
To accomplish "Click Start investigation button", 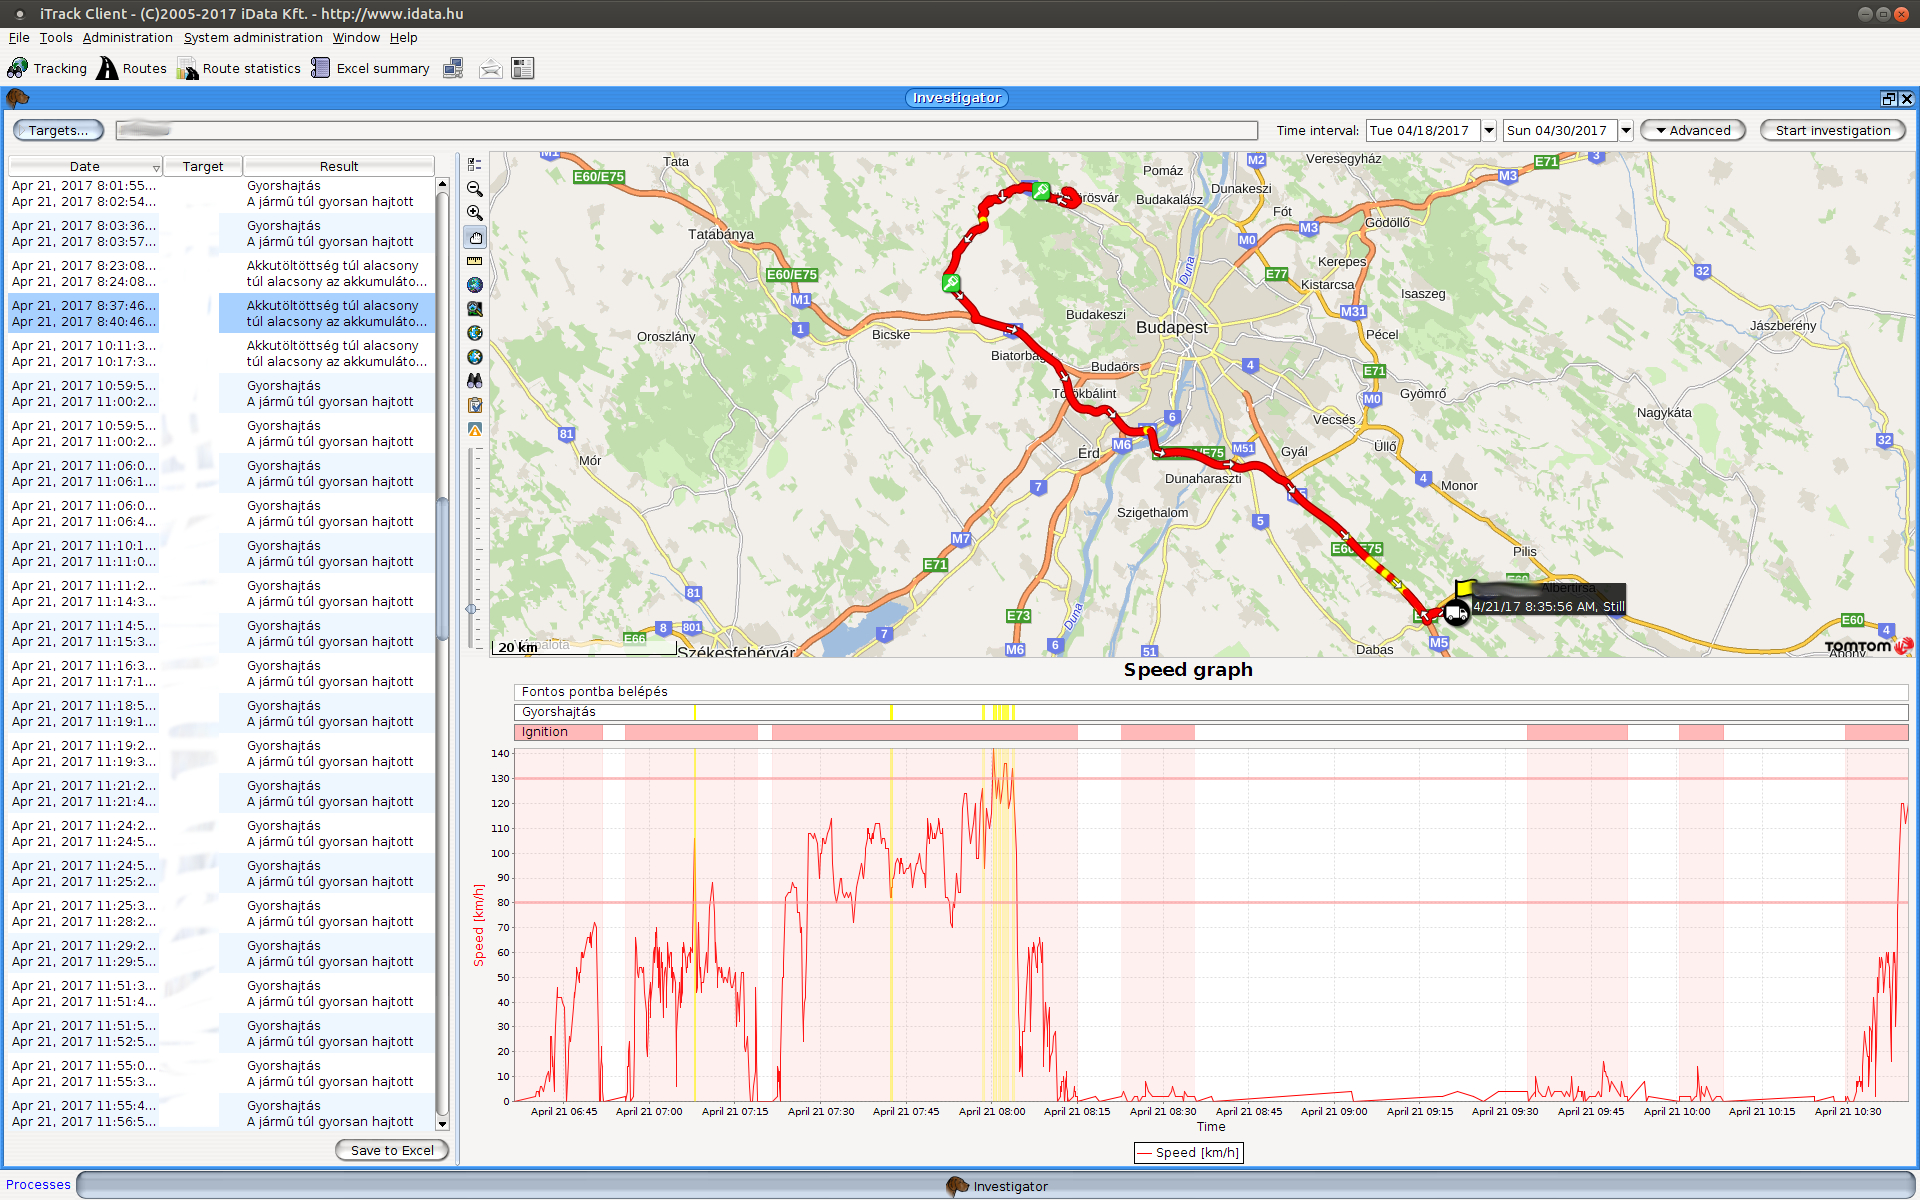I will 1832,130.
